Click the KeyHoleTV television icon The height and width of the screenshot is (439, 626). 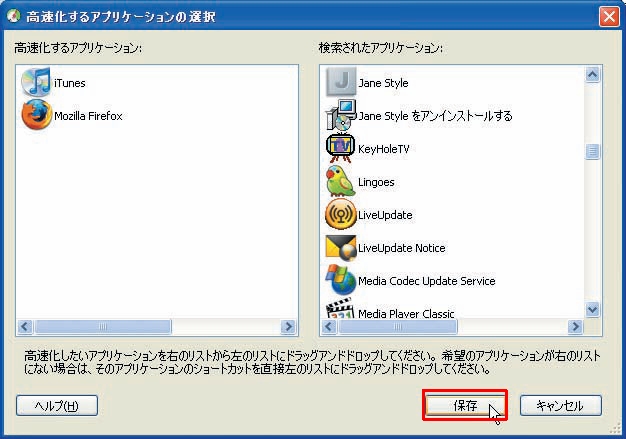(341, 148)
